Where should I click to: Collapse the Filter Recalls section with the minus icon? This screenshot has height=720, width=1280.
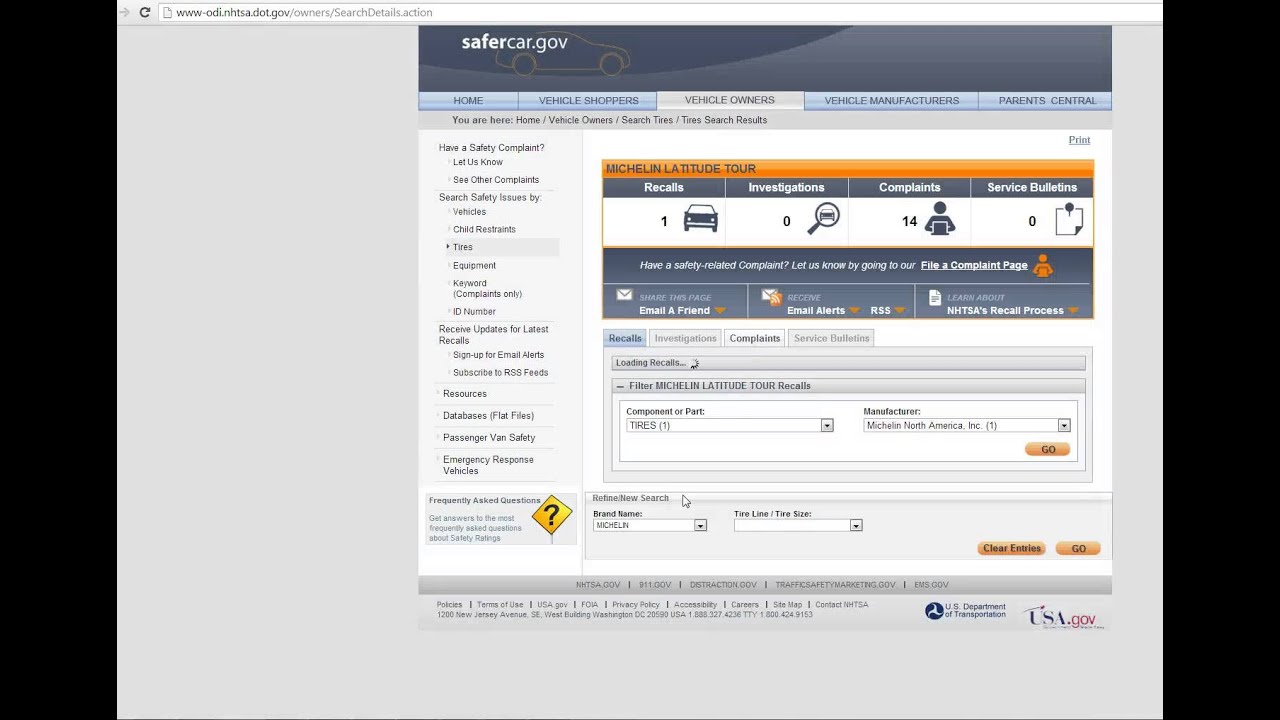[x=620, y=386]
